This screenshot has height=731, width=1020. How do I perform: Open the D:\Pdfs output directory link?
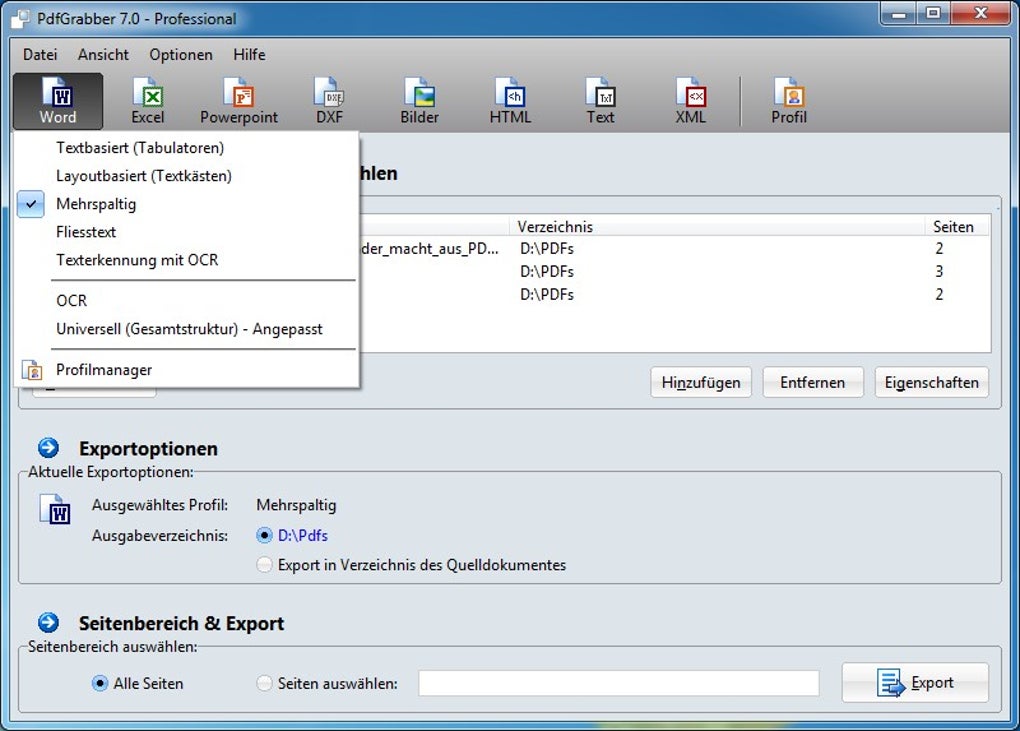click(302, 536)
